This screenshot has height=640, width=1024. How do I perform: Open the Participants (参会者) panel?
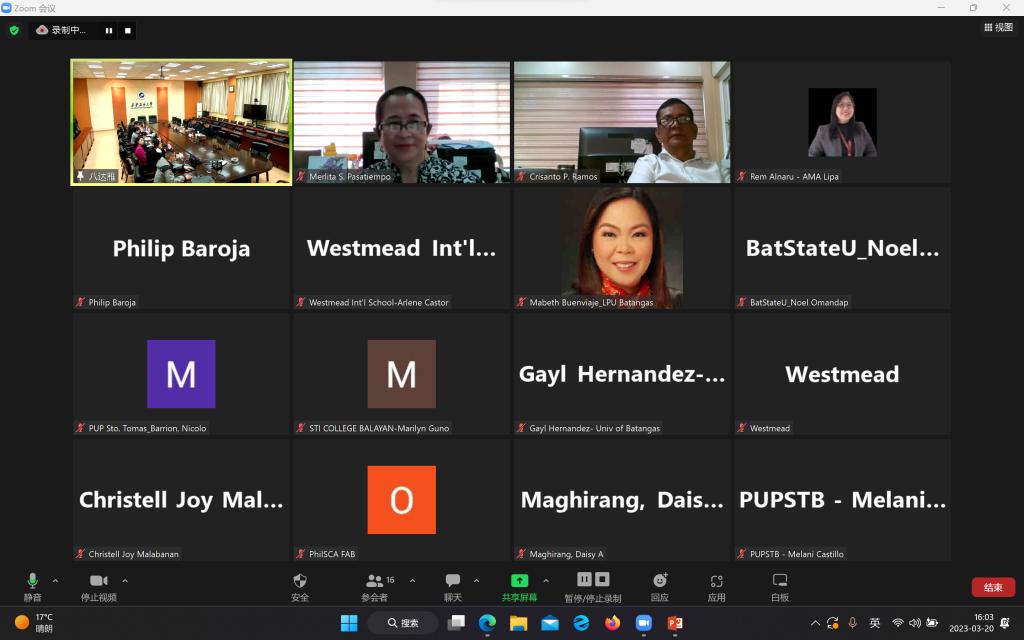pos(375,581)
